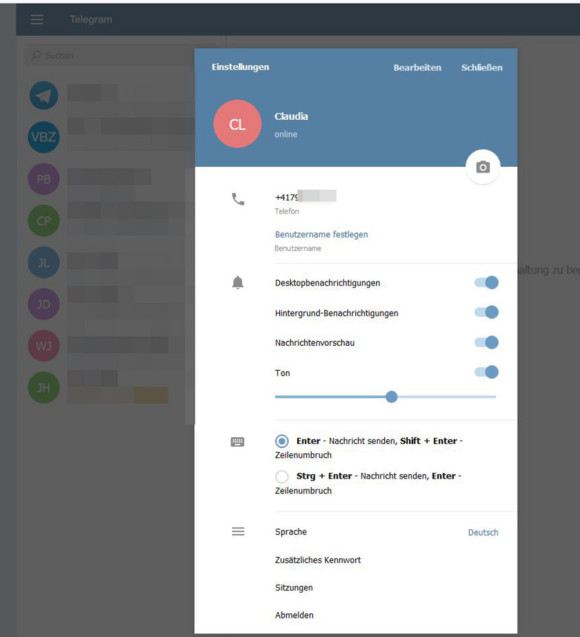580x637 pixels.
Task: Disable Hintergrund-Benachrichtigungen switch
Action: coord(486,312)
